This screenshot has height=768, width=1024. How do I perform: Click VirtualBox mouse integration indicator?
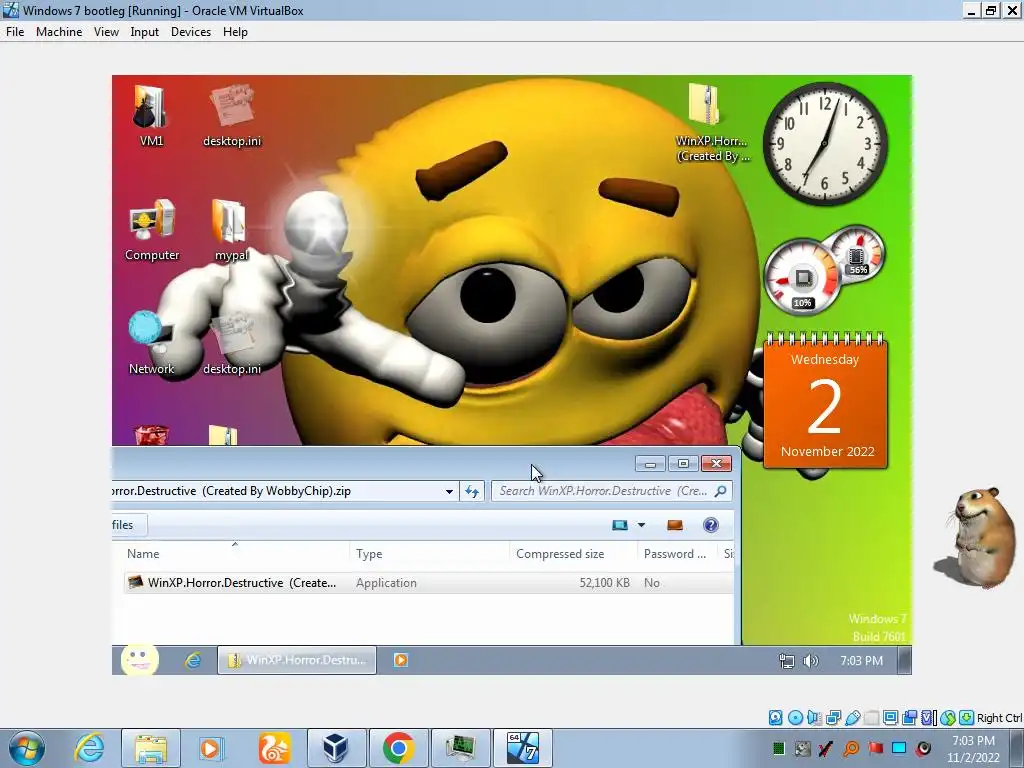tap(948, 718)
